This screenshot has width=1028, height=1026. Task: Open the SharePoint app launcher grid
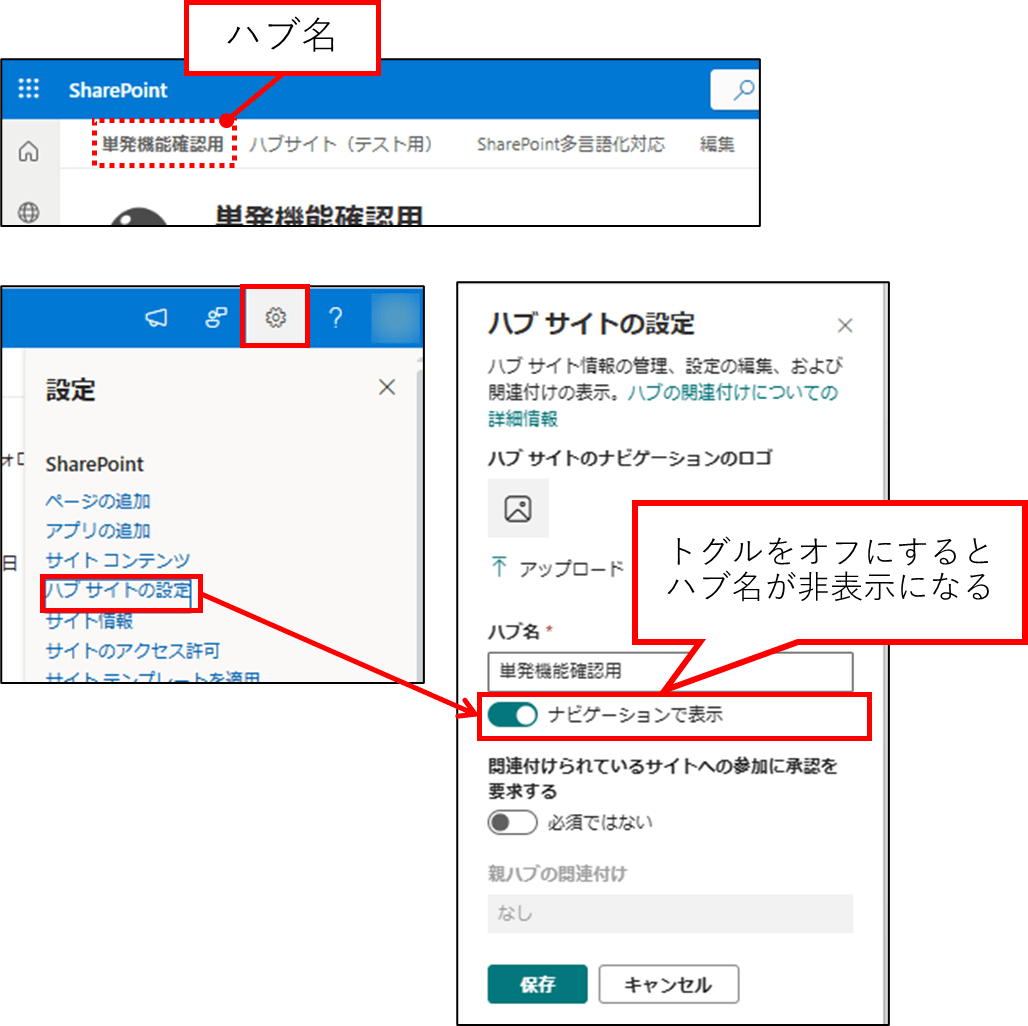29,90
